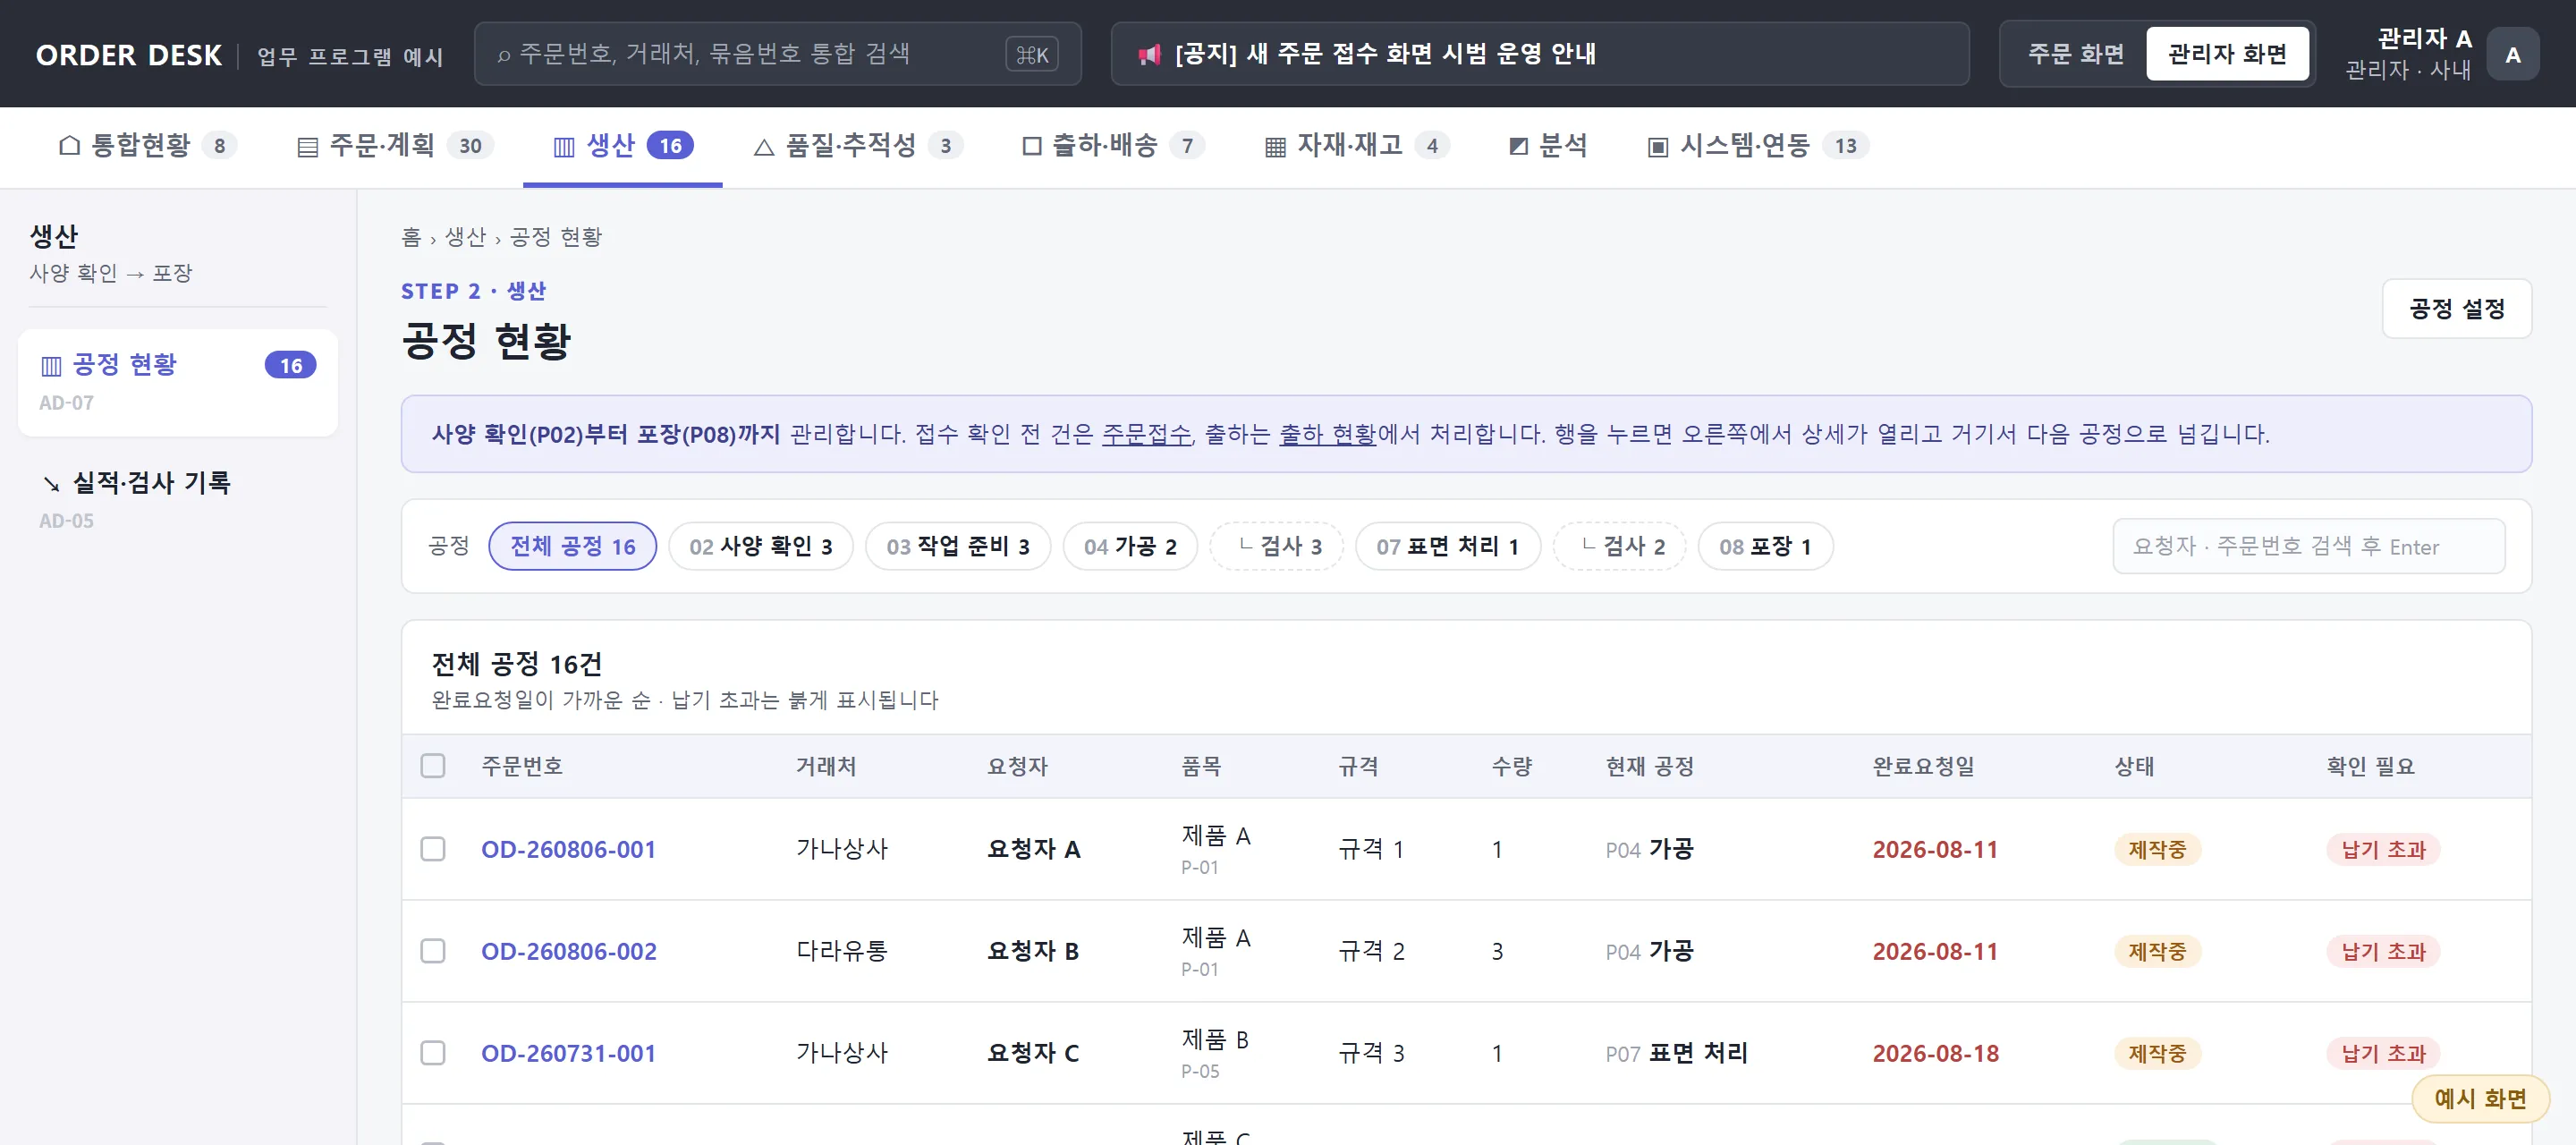
Task: Click the ORDER DESK logo
Action: point(129,55)
